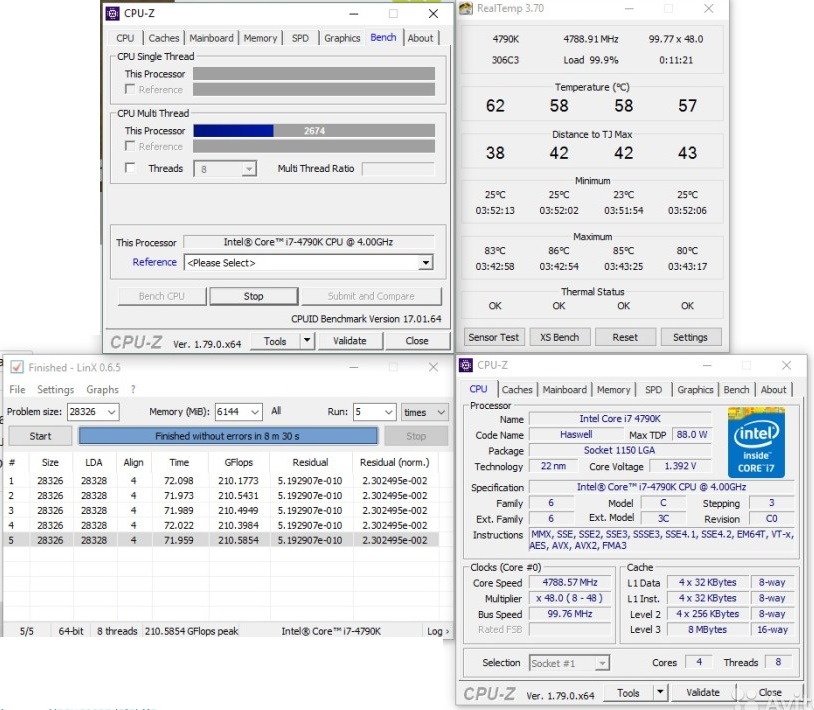Viewport: 814px width, 710px height.
Task: Click Residual (norm.) column header
Action: pos(395,462)
